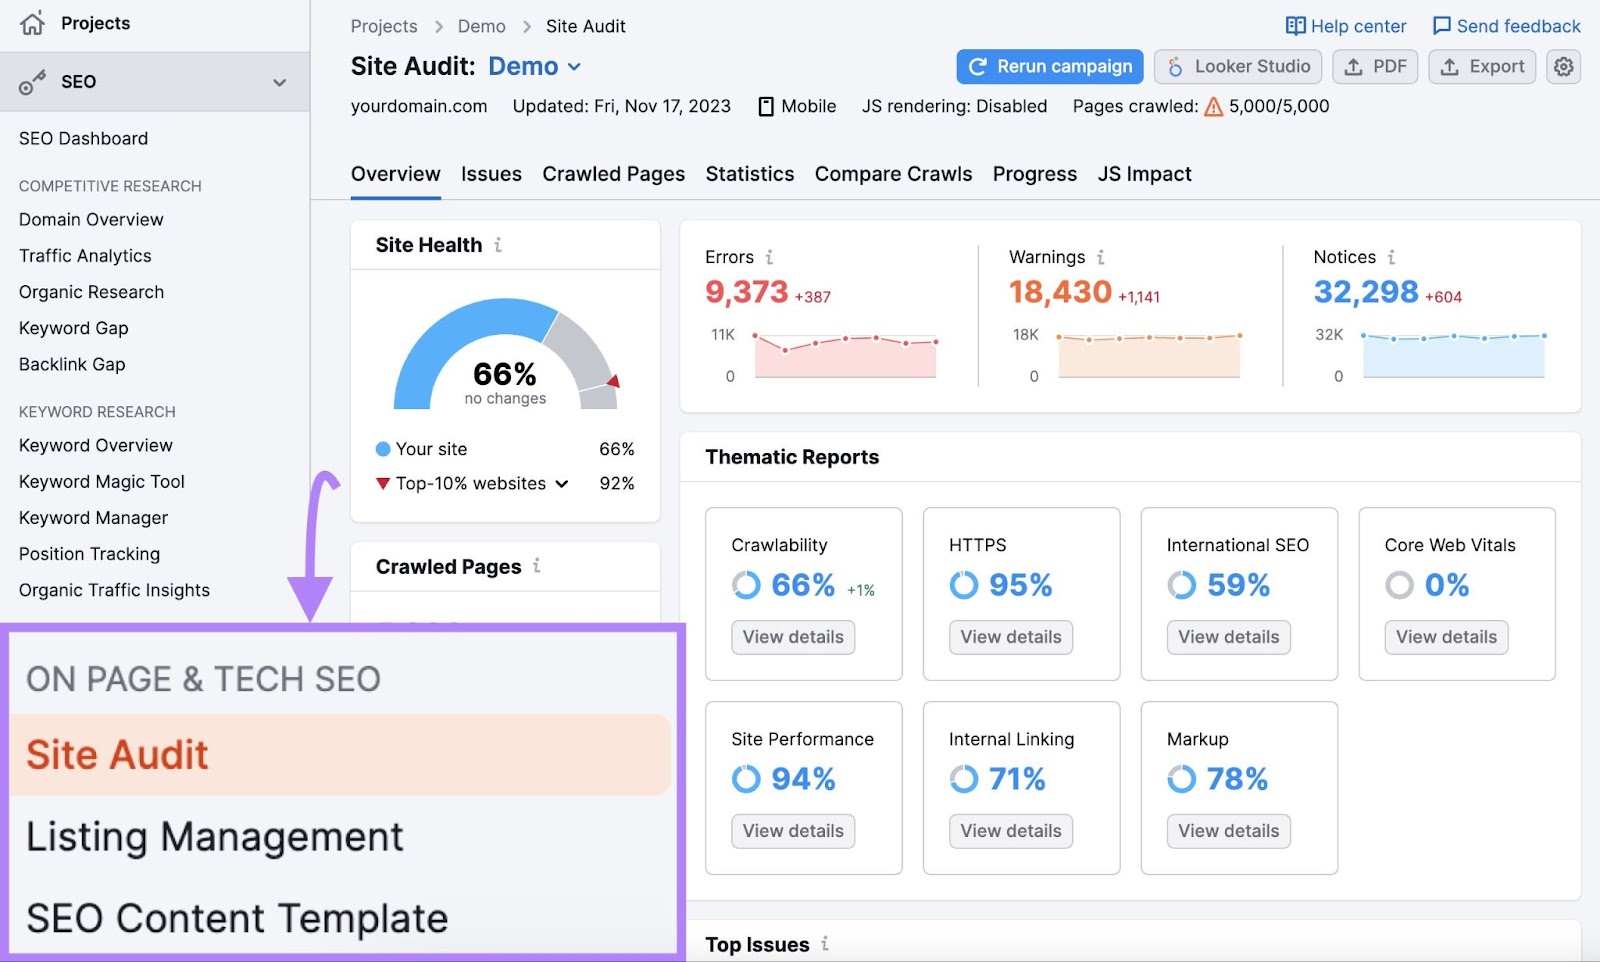Click the PDF export icon
The image size is (1600, 962).
[x=1354, y=66]
